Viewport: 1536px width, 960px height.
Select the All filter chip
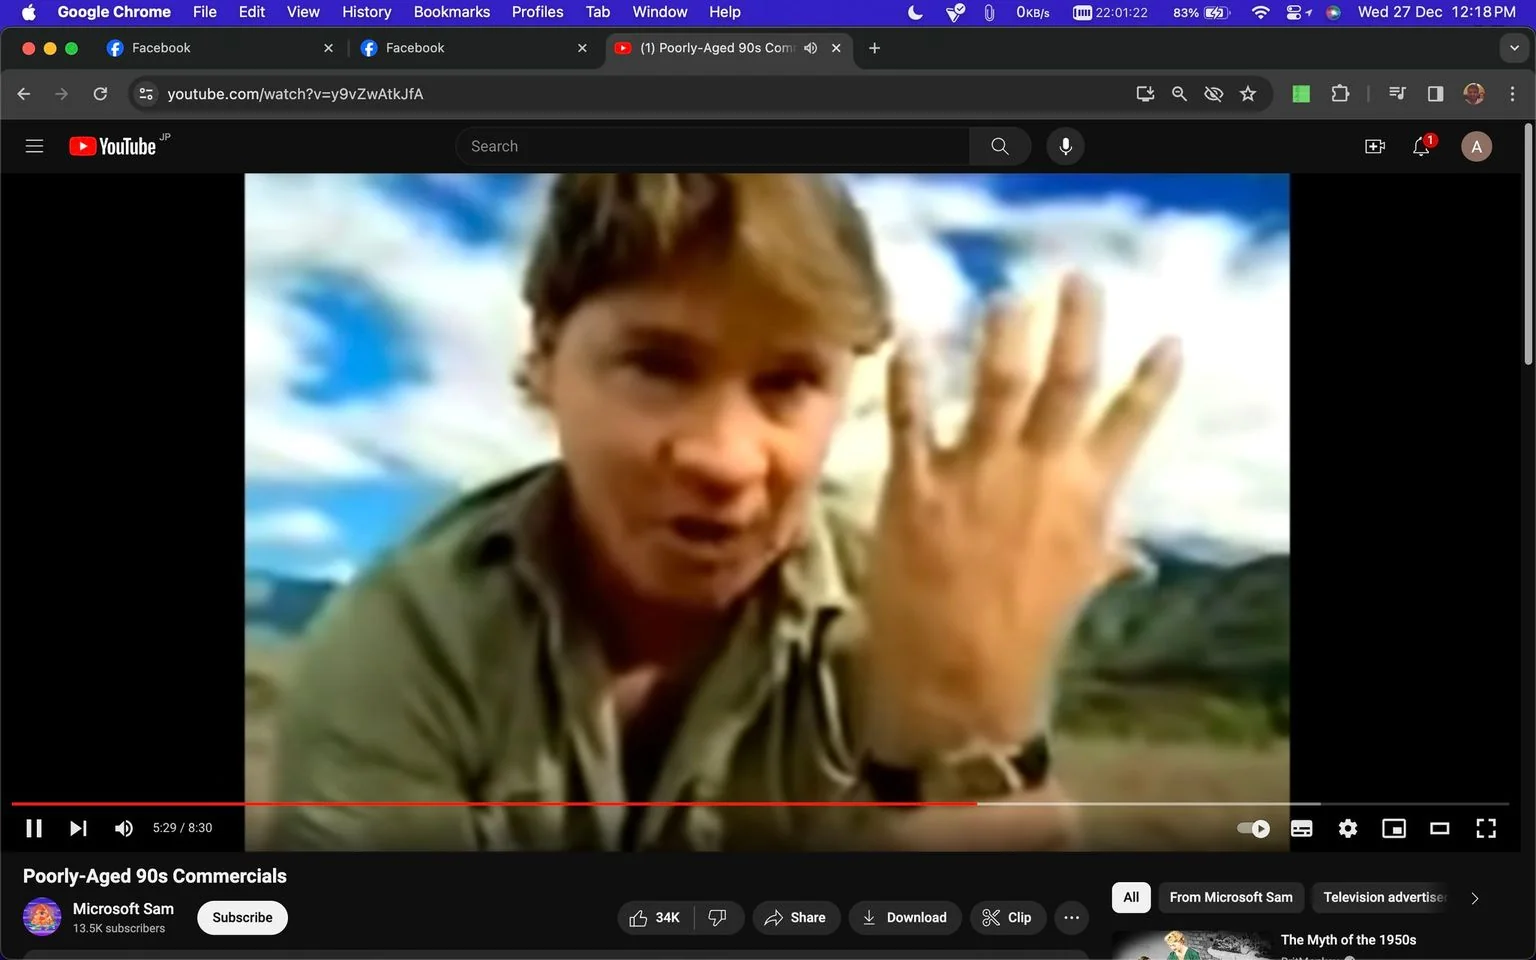coord(1131,897)
